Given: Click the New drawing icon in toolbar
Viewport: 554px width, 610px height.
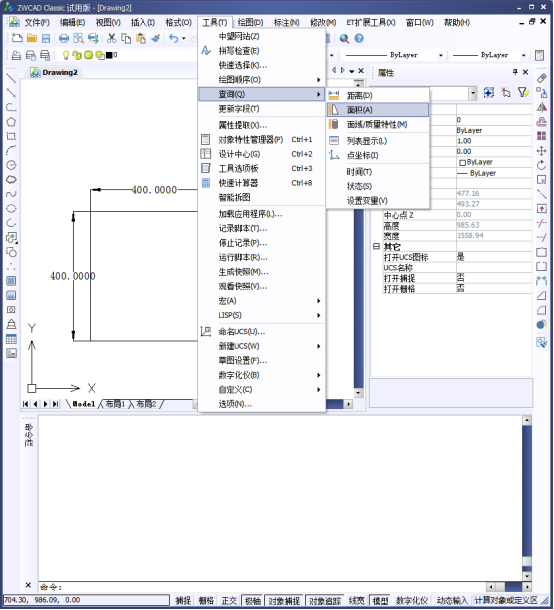Looking at the screenshot, I should (17, 38).
